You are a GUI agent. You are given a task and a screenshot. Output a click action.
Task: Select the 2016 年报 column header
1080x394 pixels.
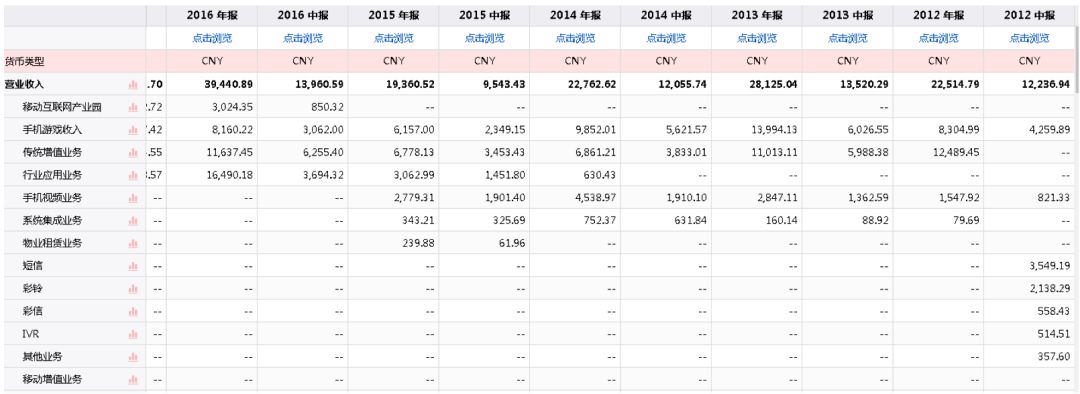[212, 16]
